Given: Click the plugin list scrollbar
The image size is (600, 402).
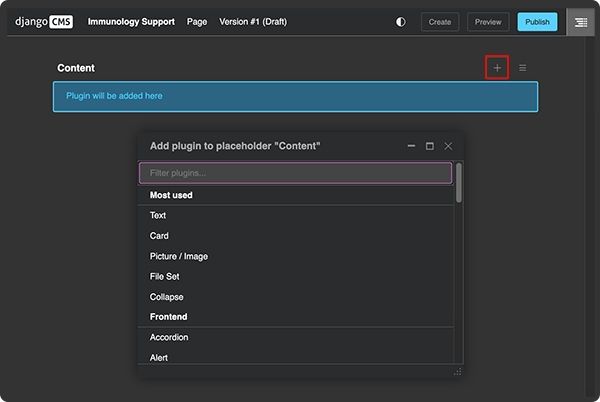Looking at the screenshot, I should click(459, 185).
